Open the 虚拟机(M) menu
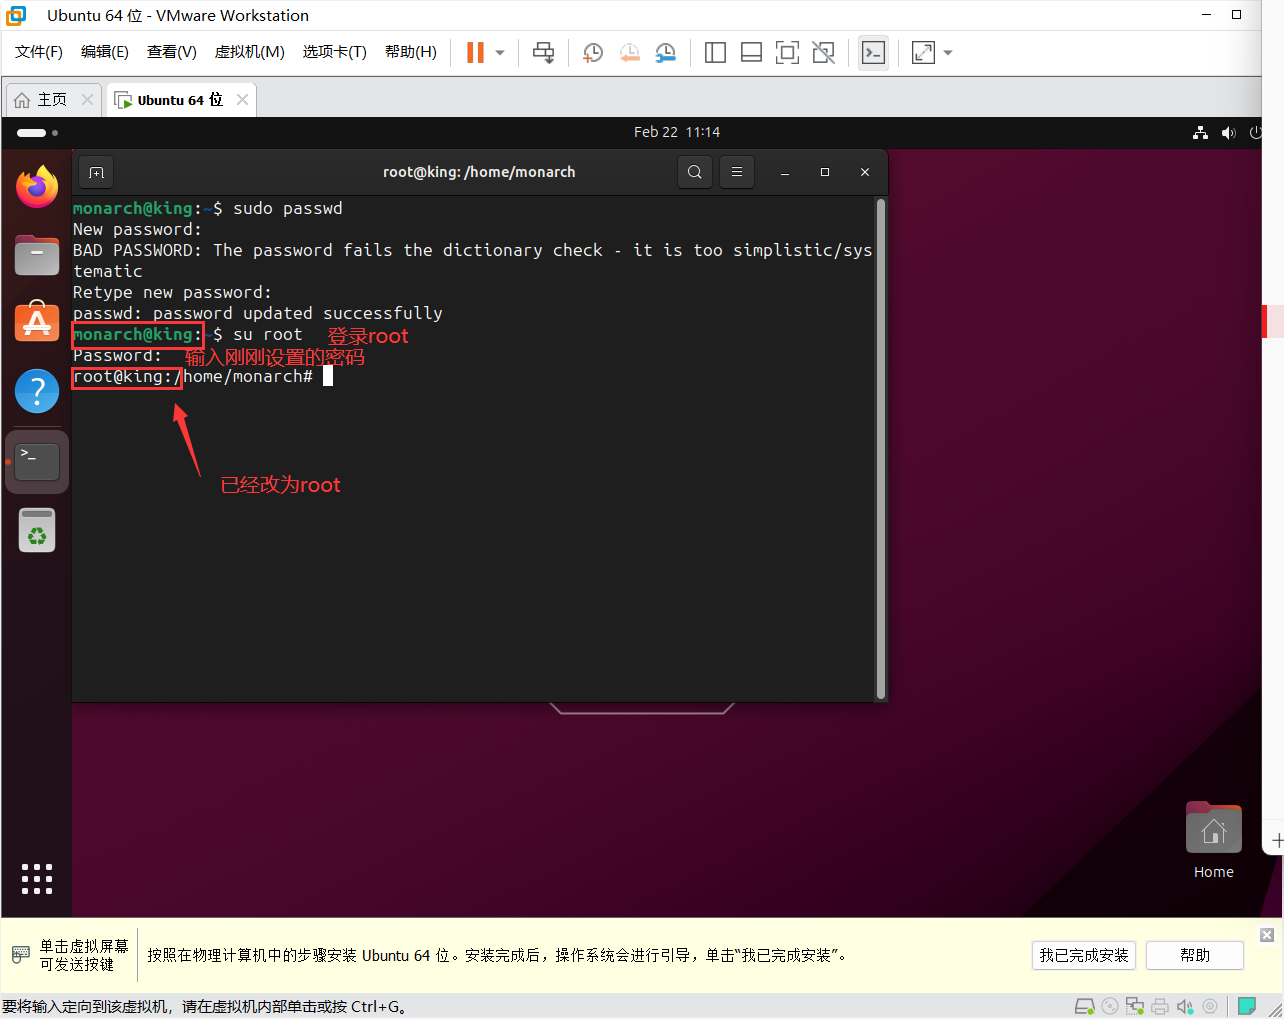Screen dimensions: 1284x1019 click(249, 51)
